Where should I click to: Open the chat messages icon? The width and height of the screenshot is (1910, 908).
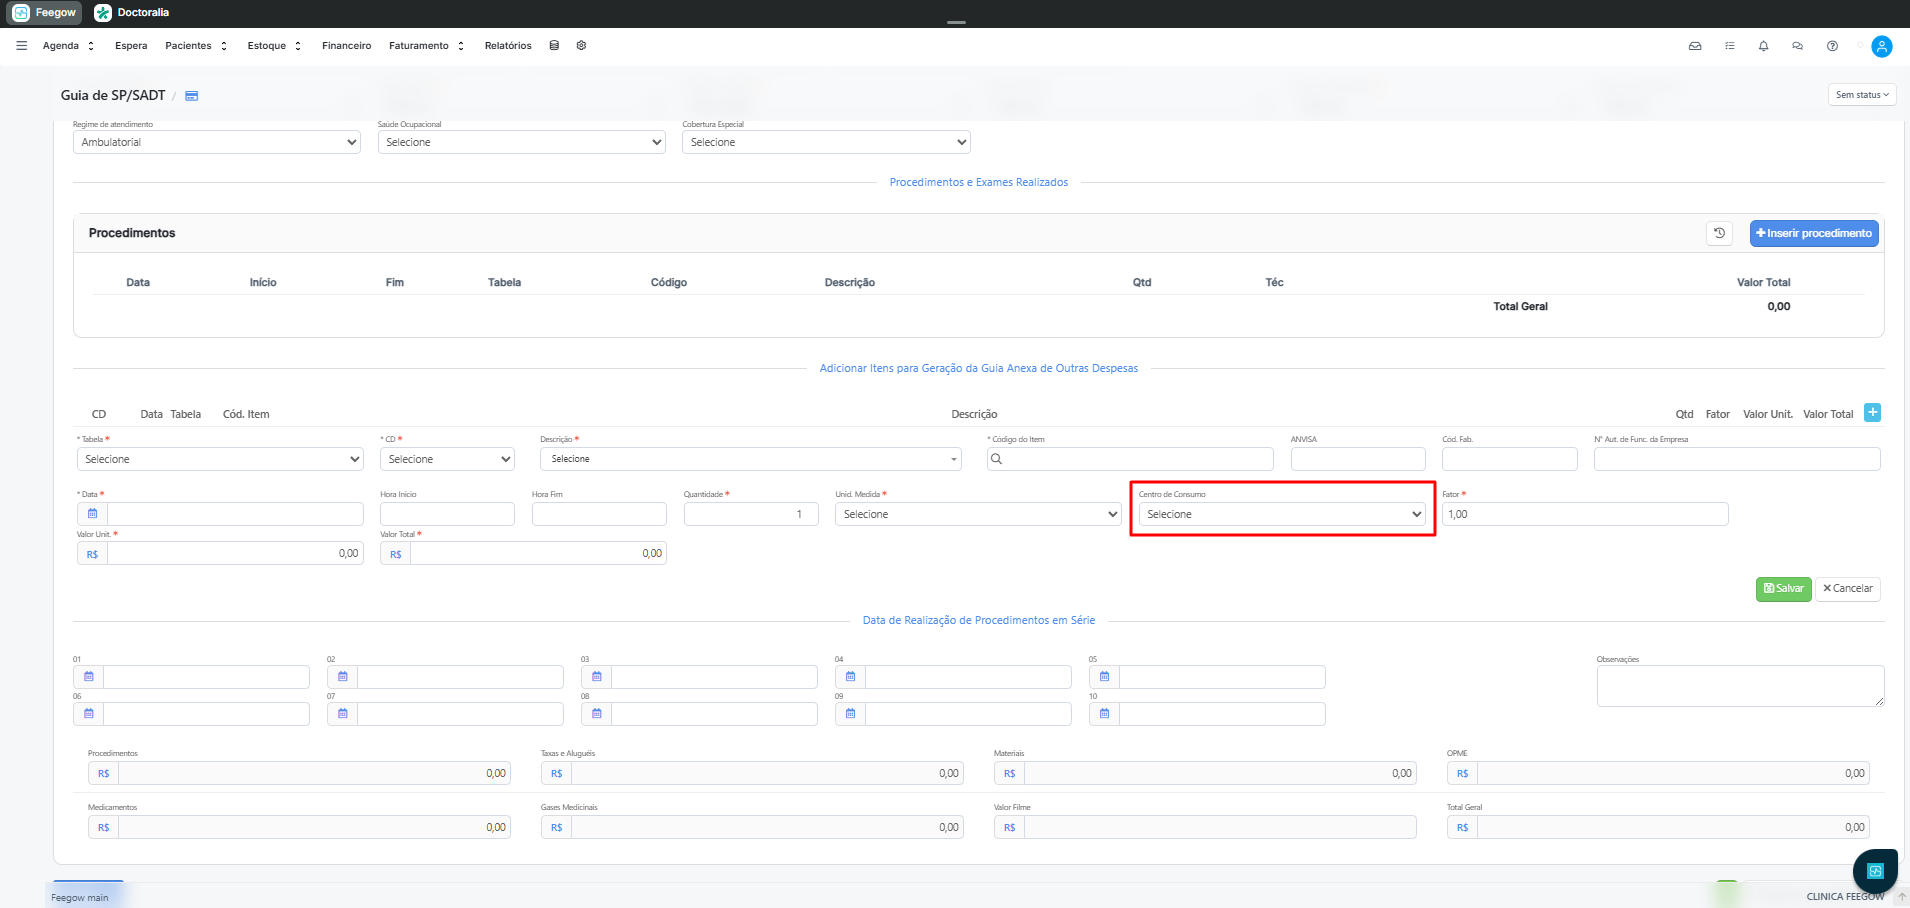pos(1797,46)
